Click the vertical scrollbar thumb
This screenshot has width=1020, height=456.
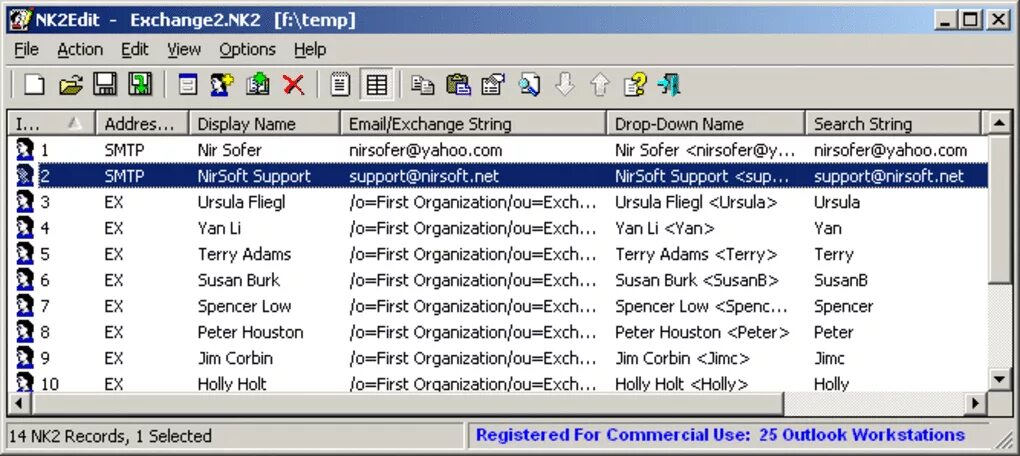click(x=999, y=208)
